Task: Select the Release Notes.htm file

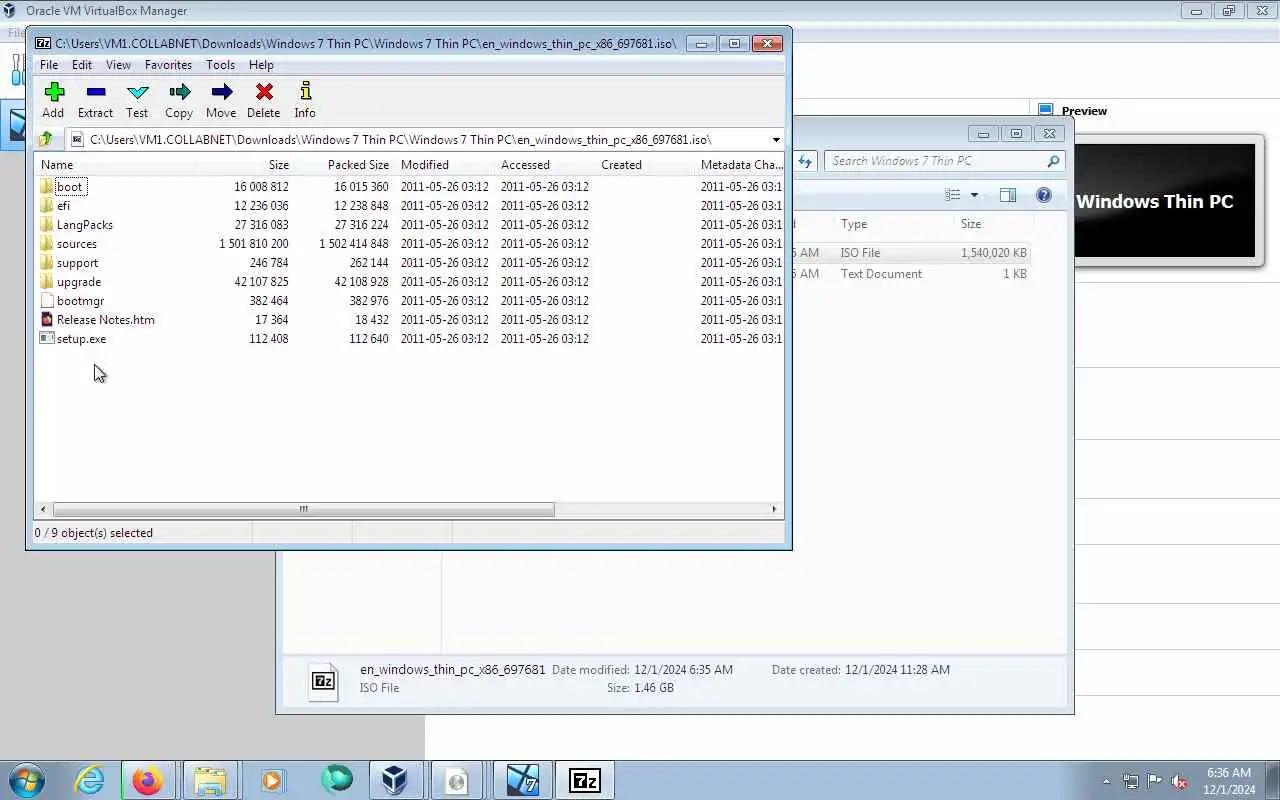Action: click(x=105, y=320)
